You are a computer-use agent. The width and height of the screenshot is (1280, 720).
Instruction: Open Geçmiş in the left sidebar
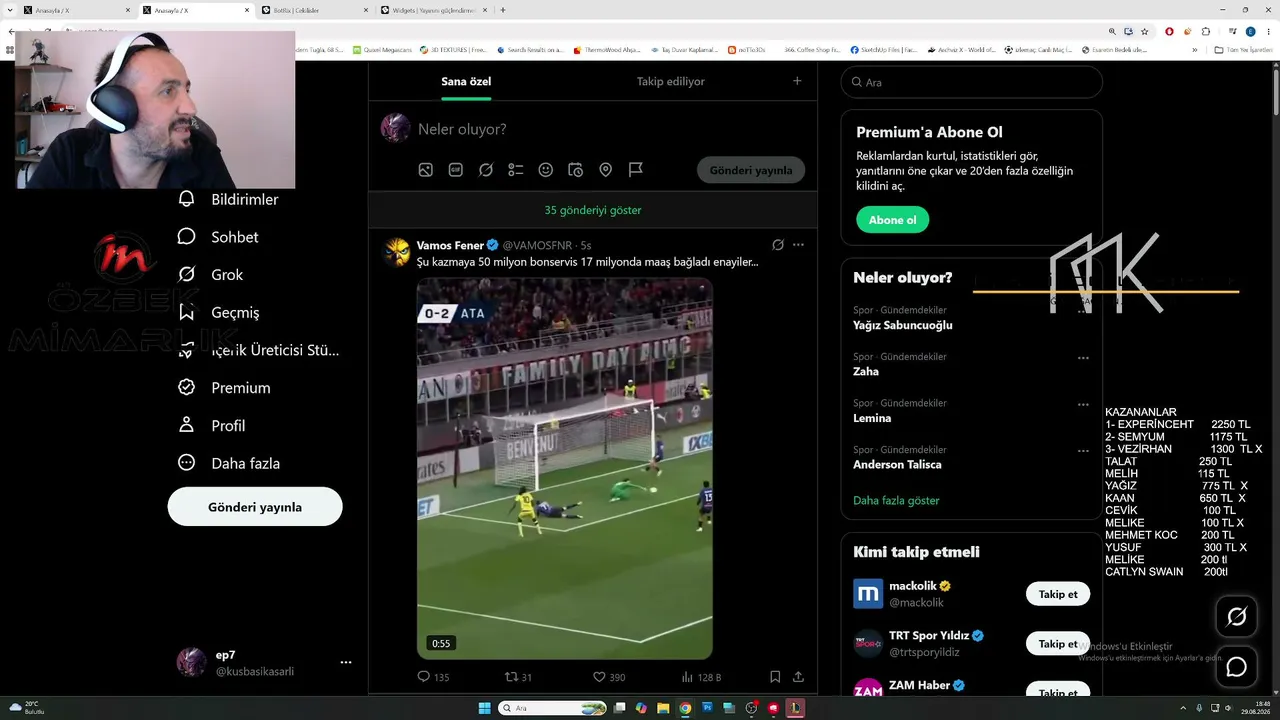point(218,313)
